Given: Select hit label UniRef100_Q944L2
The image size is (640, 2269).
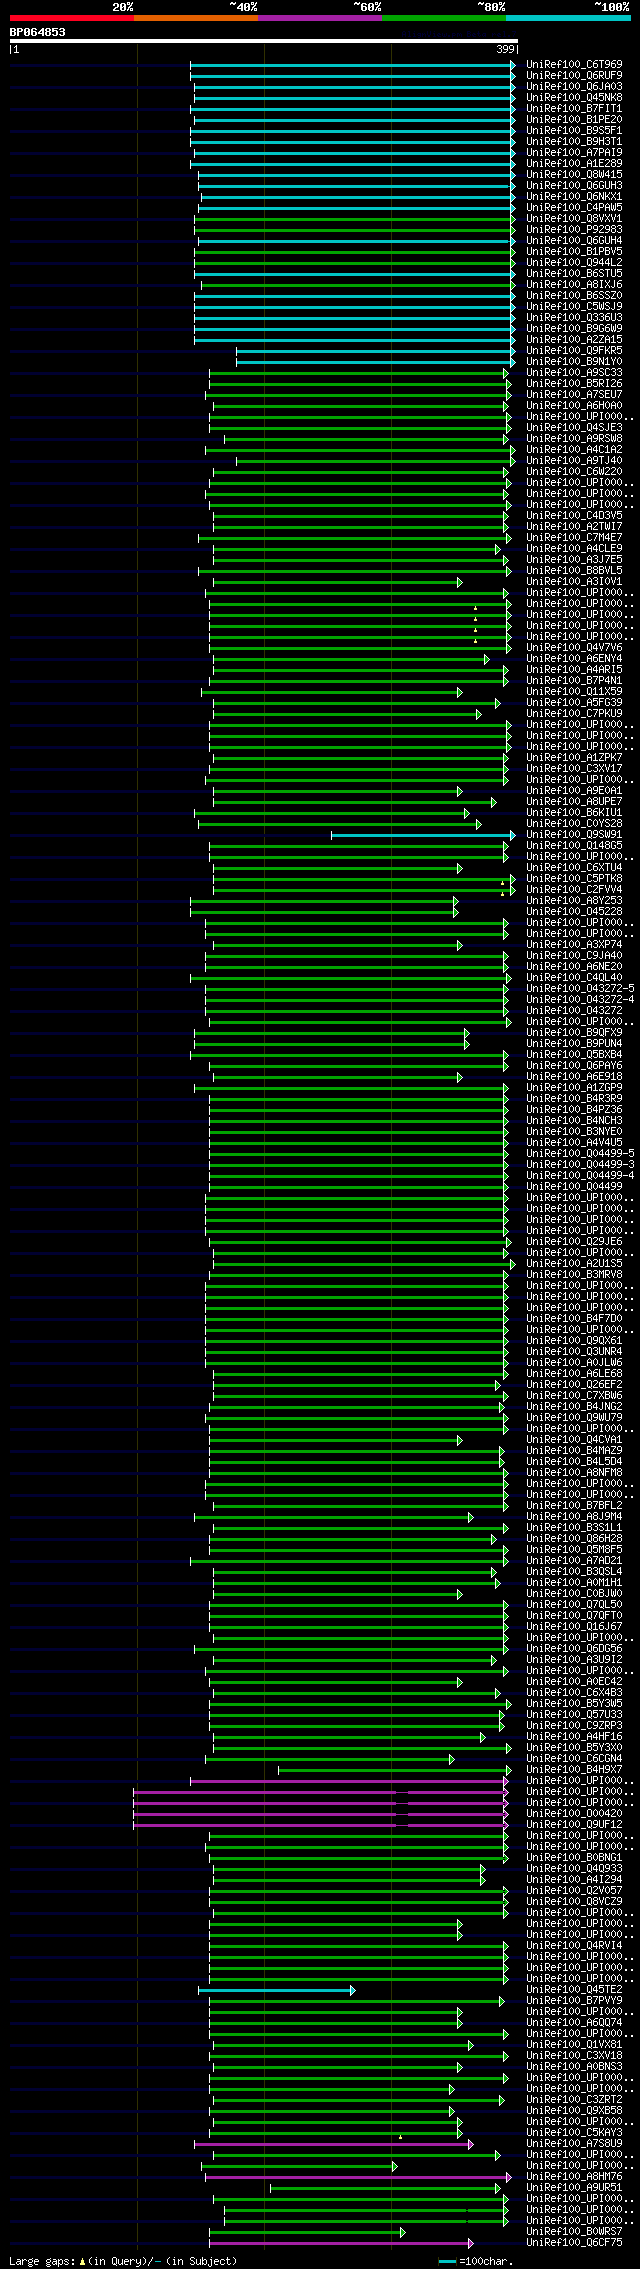Looking at the screenshot, I should (574, 263).
